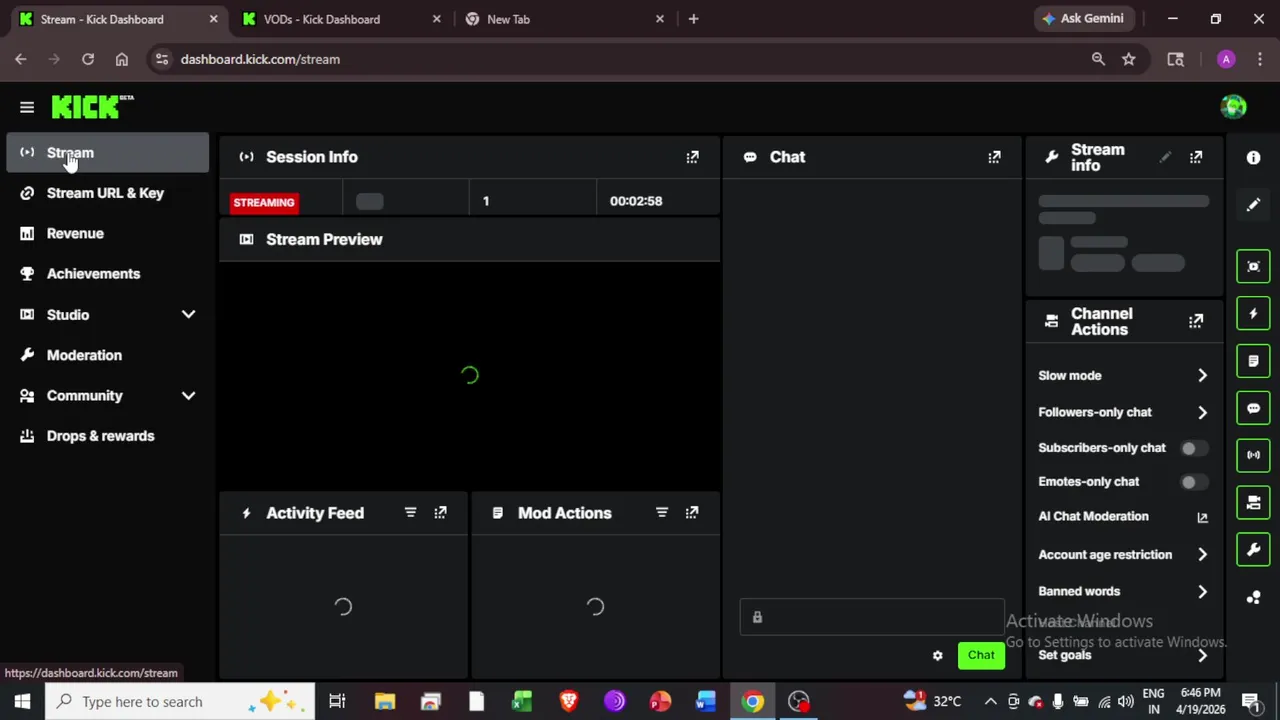The image size is (1280, 720).
Task: Switch to the New Tab browser tab
Action: (x=565, y=19)
